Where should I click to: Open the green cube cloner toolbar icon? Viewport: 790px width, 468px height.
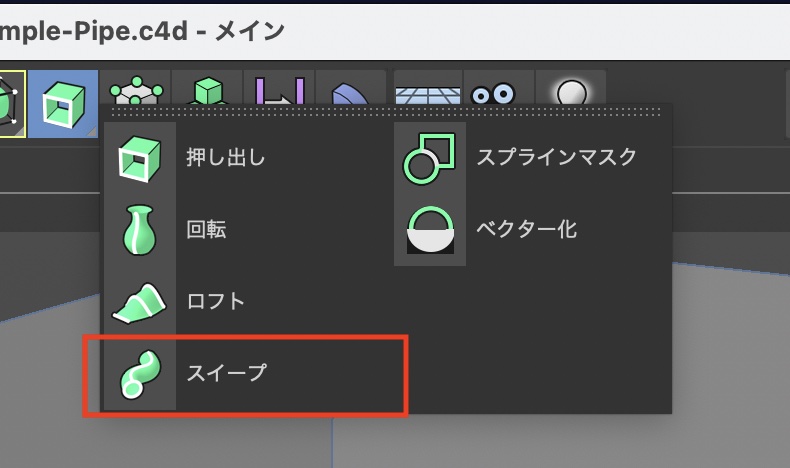tap(206, 92)
